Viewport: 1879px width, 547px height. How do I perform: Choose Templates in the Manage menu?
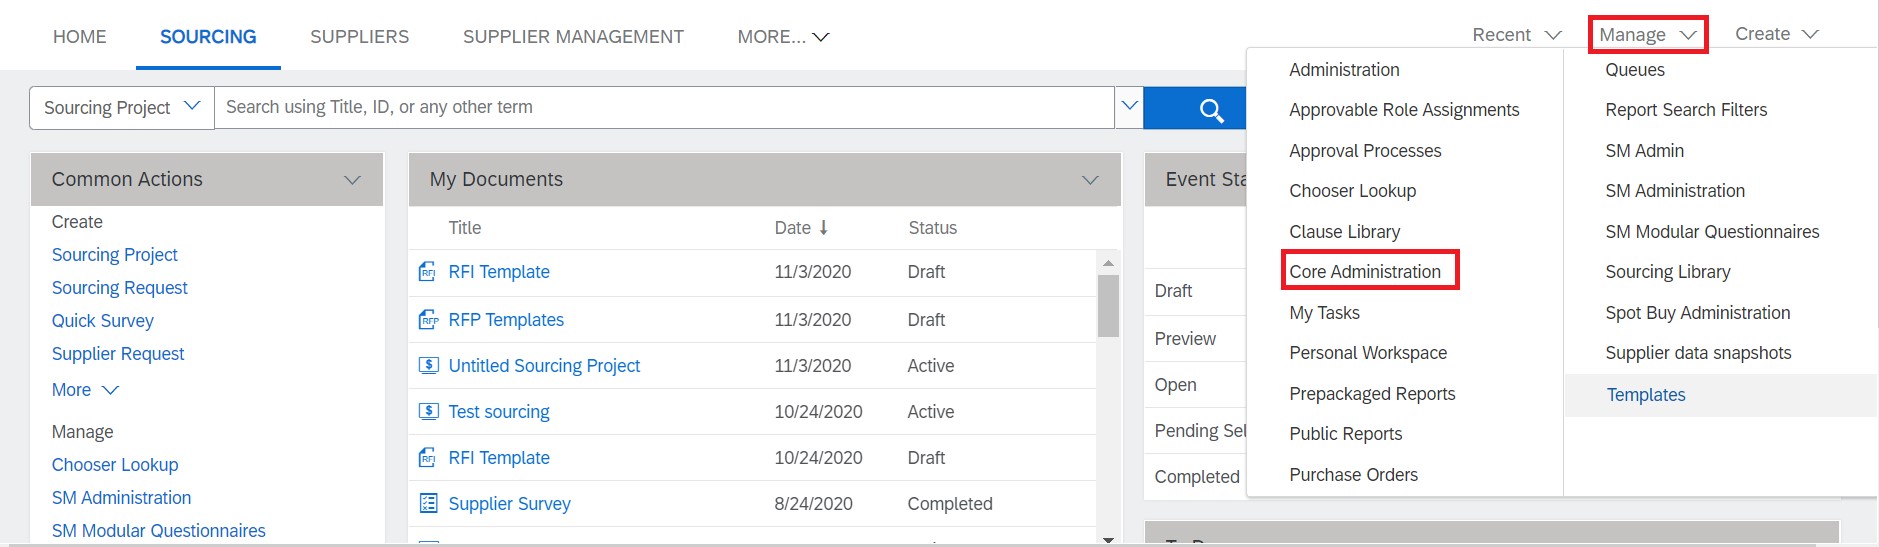click(1645, 395)
